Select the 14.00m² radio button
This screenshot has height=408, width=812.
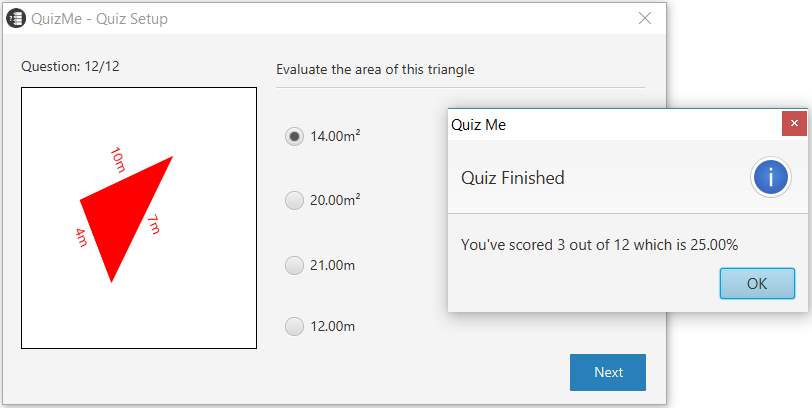(294, 136)
